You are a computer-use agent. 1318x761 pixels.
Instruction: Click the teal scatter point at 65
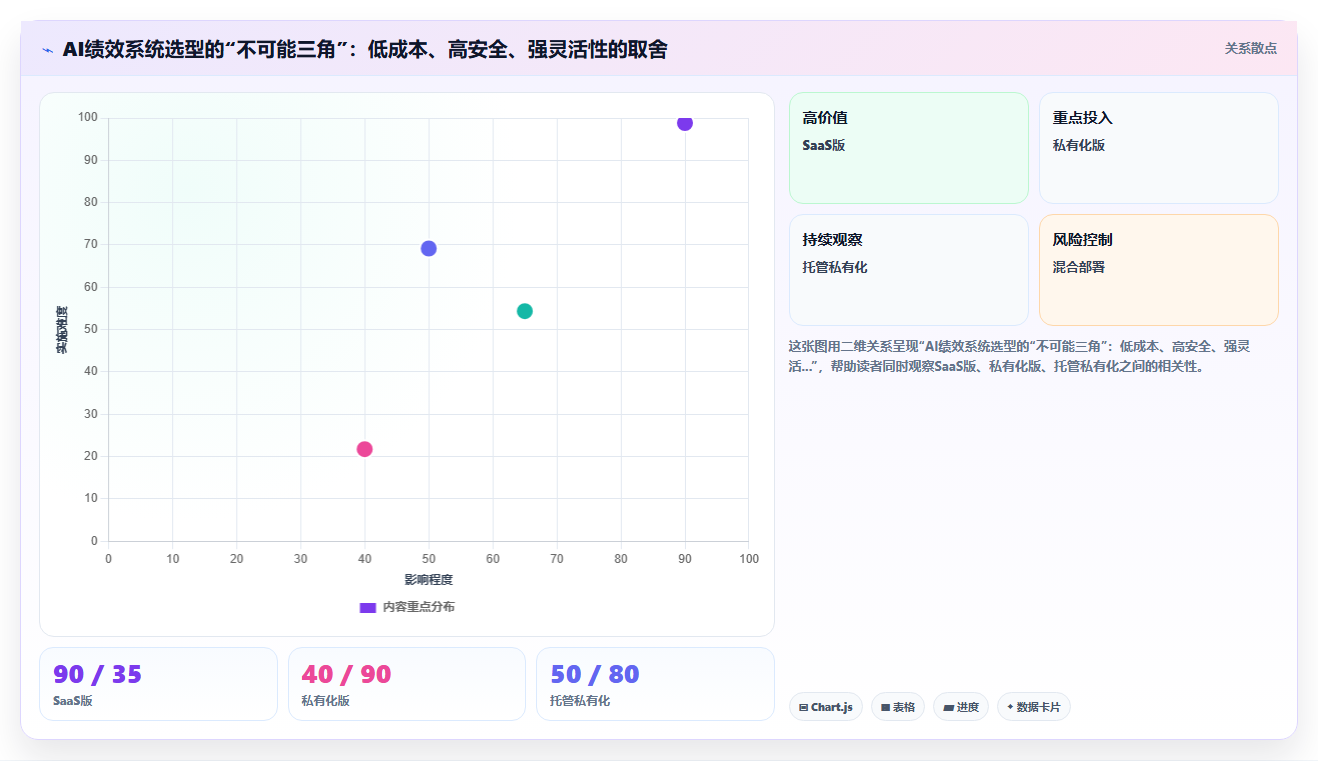point(525,311)
